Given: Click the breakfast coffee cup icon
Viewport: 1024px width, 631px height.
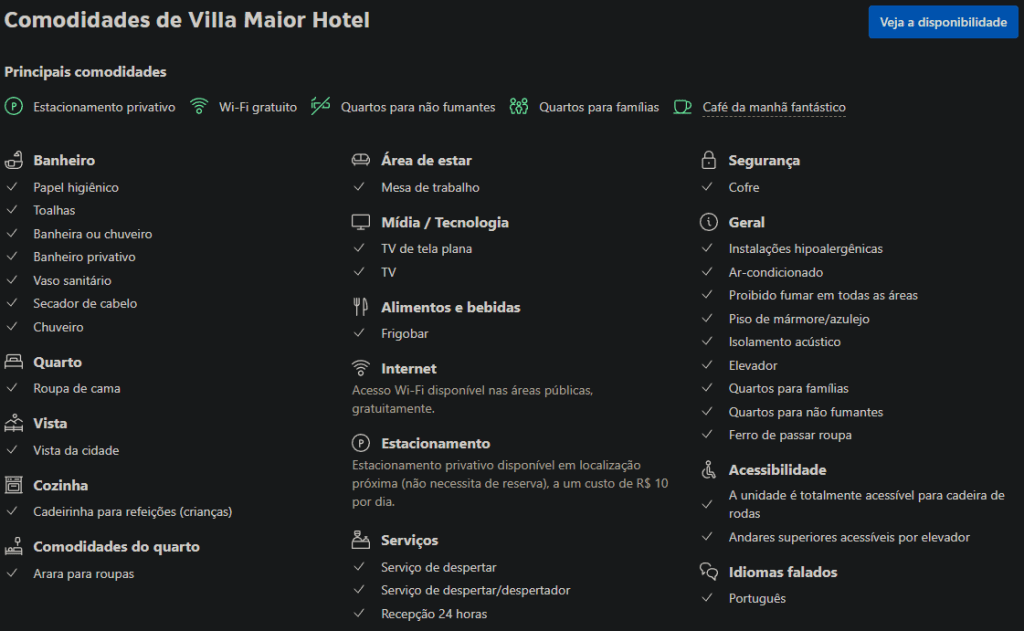Looking at the screenshot, I should (x=682, y=107).
